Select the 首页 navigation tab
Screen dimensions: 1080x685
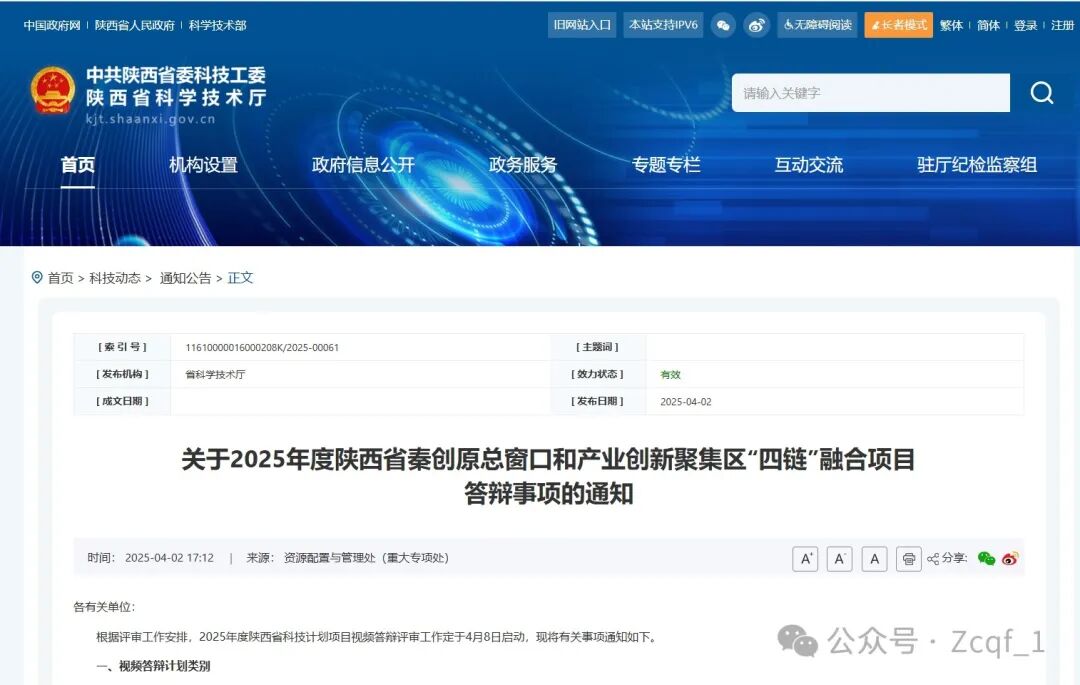(78, 166)
